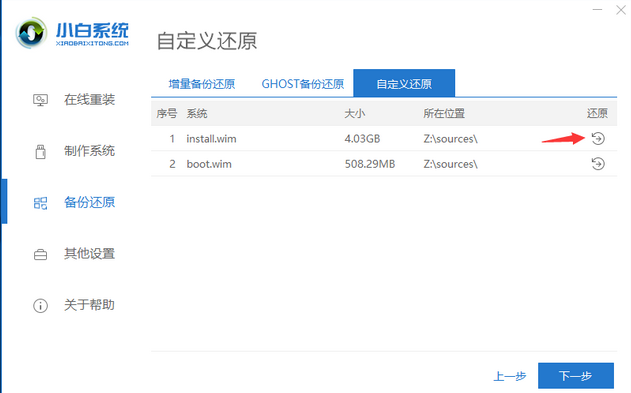Click the 下一步 button
The height and width of the screenshot is (393, 631).
[x=576, y=376]
